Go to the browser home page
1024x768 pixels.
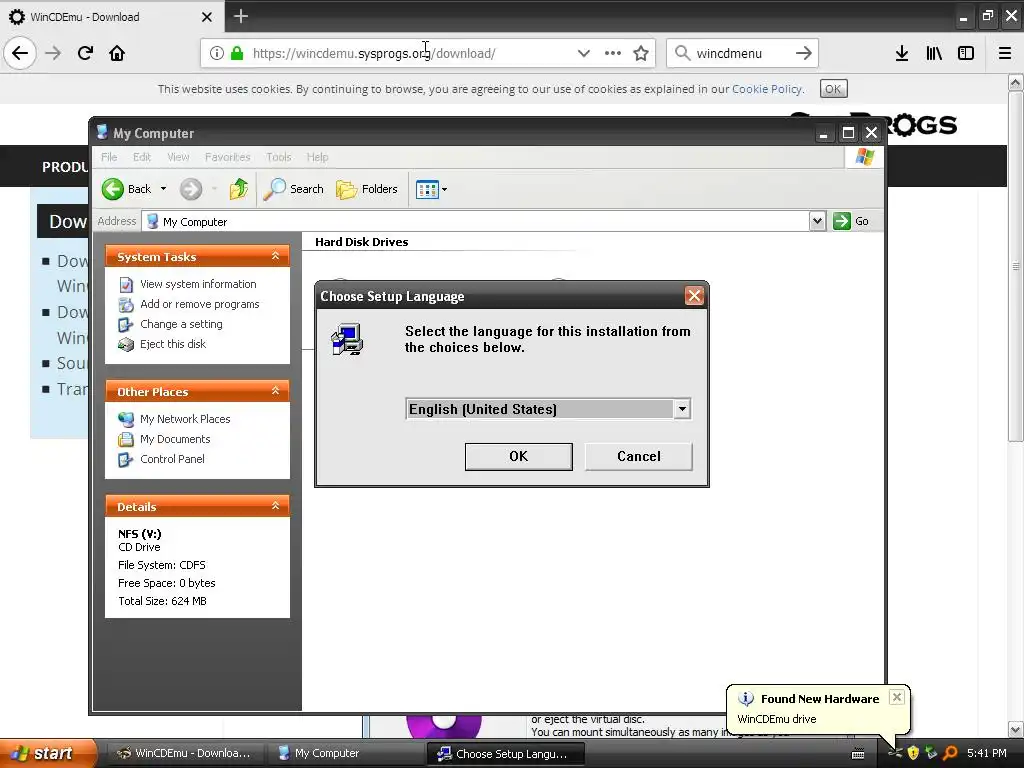click(x=117, y=53)
